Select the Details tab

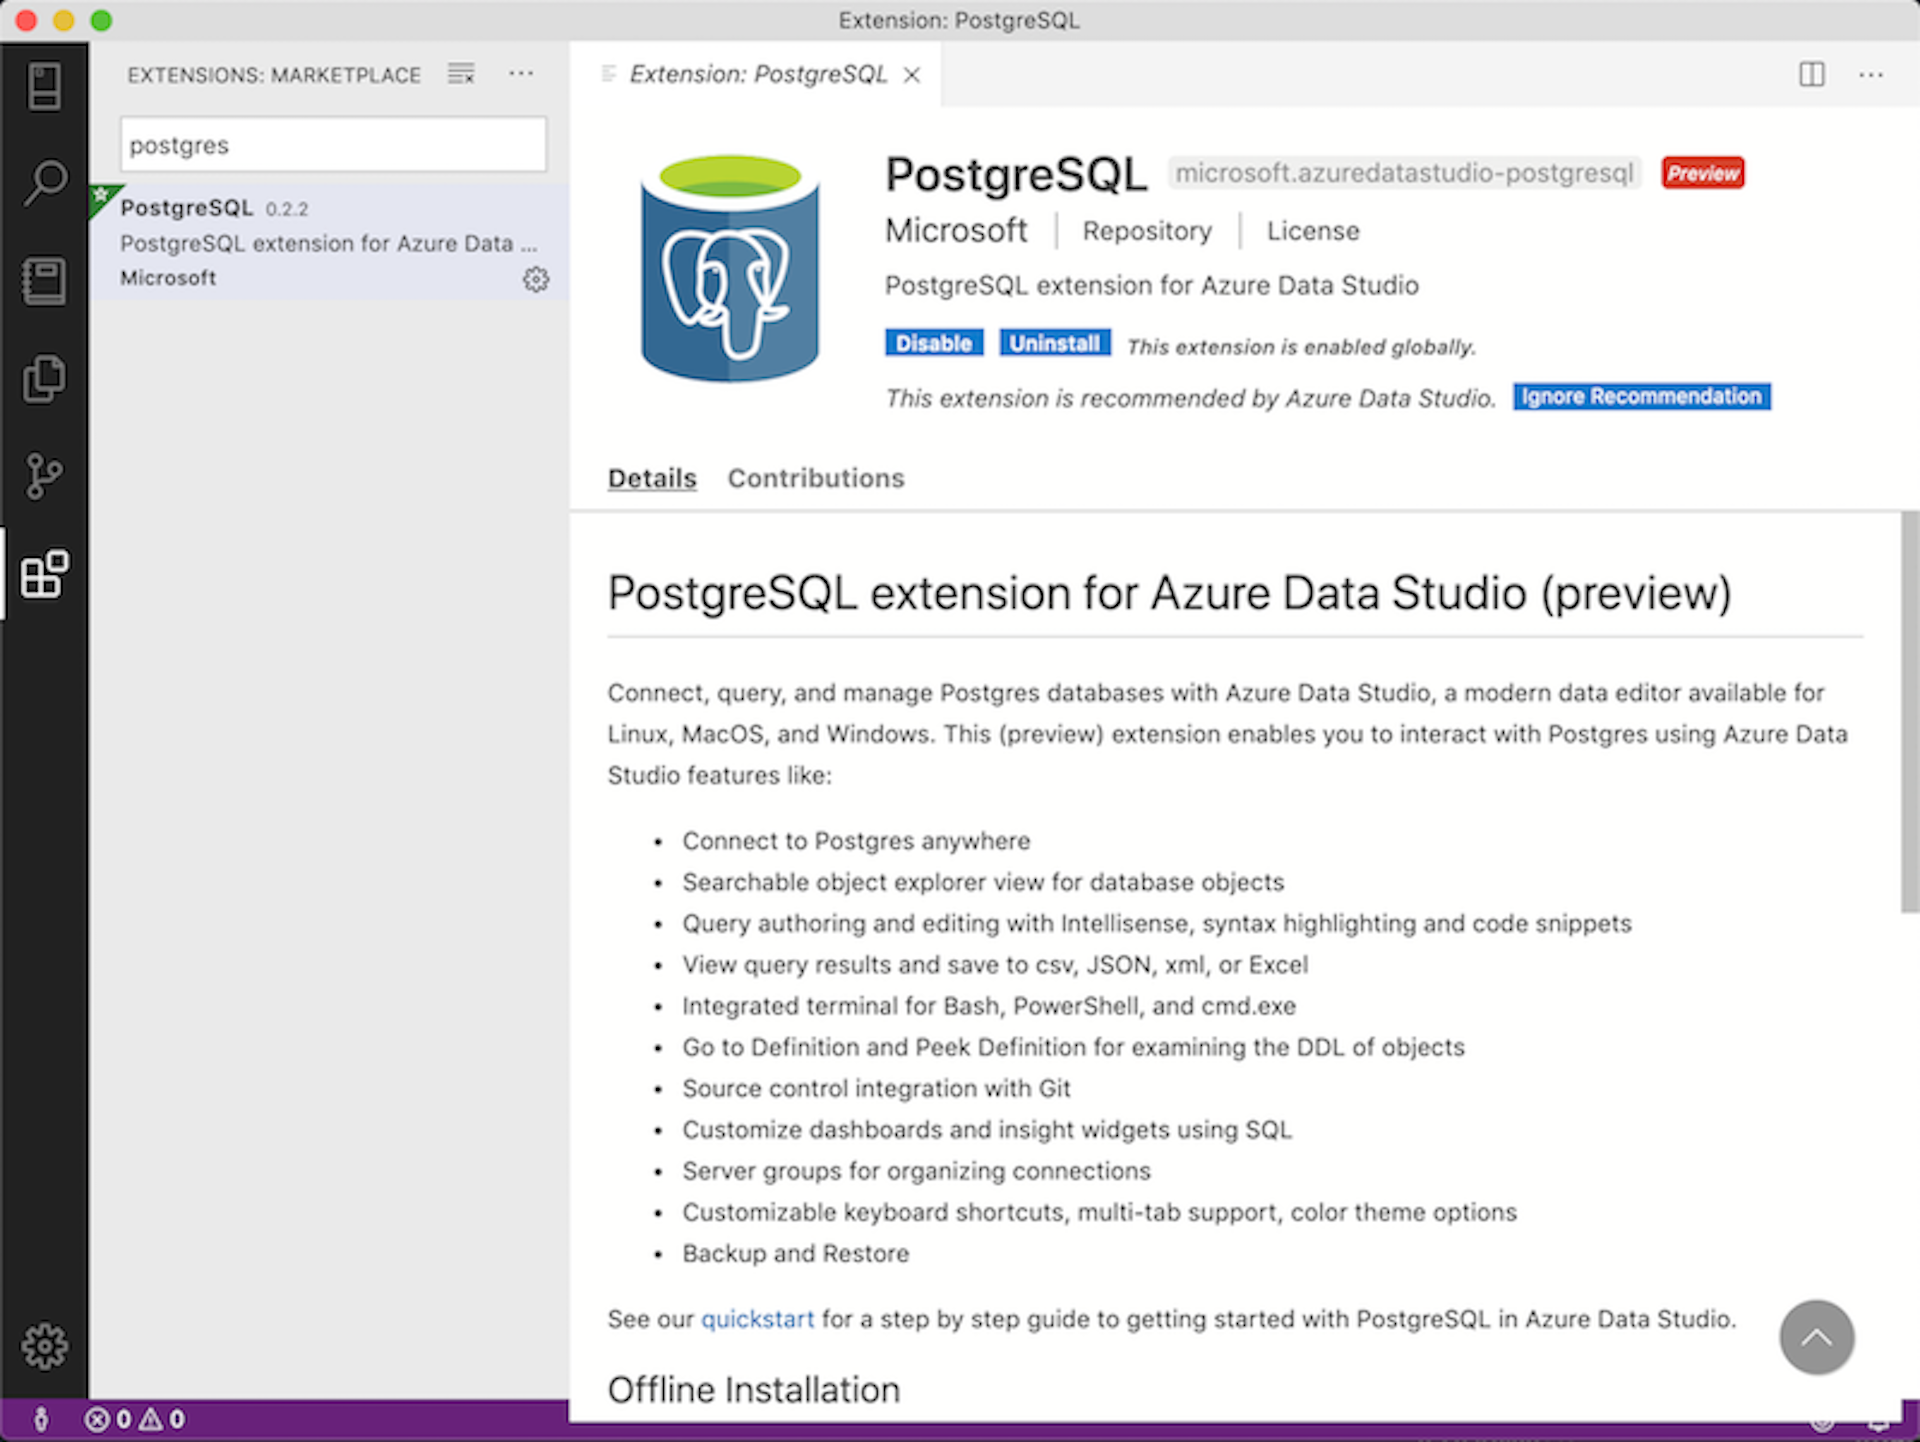click(652, 478)
